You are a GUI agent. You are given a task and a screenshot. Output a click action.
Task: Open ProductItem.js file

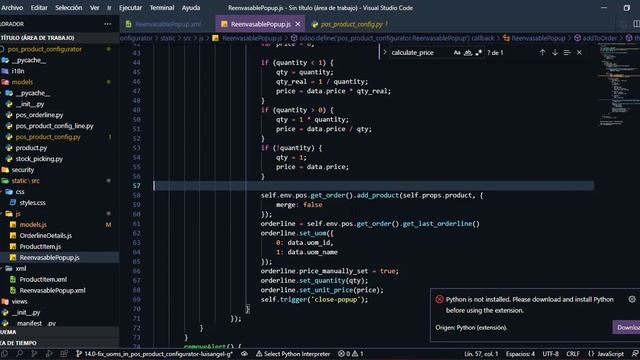[40, 247]
